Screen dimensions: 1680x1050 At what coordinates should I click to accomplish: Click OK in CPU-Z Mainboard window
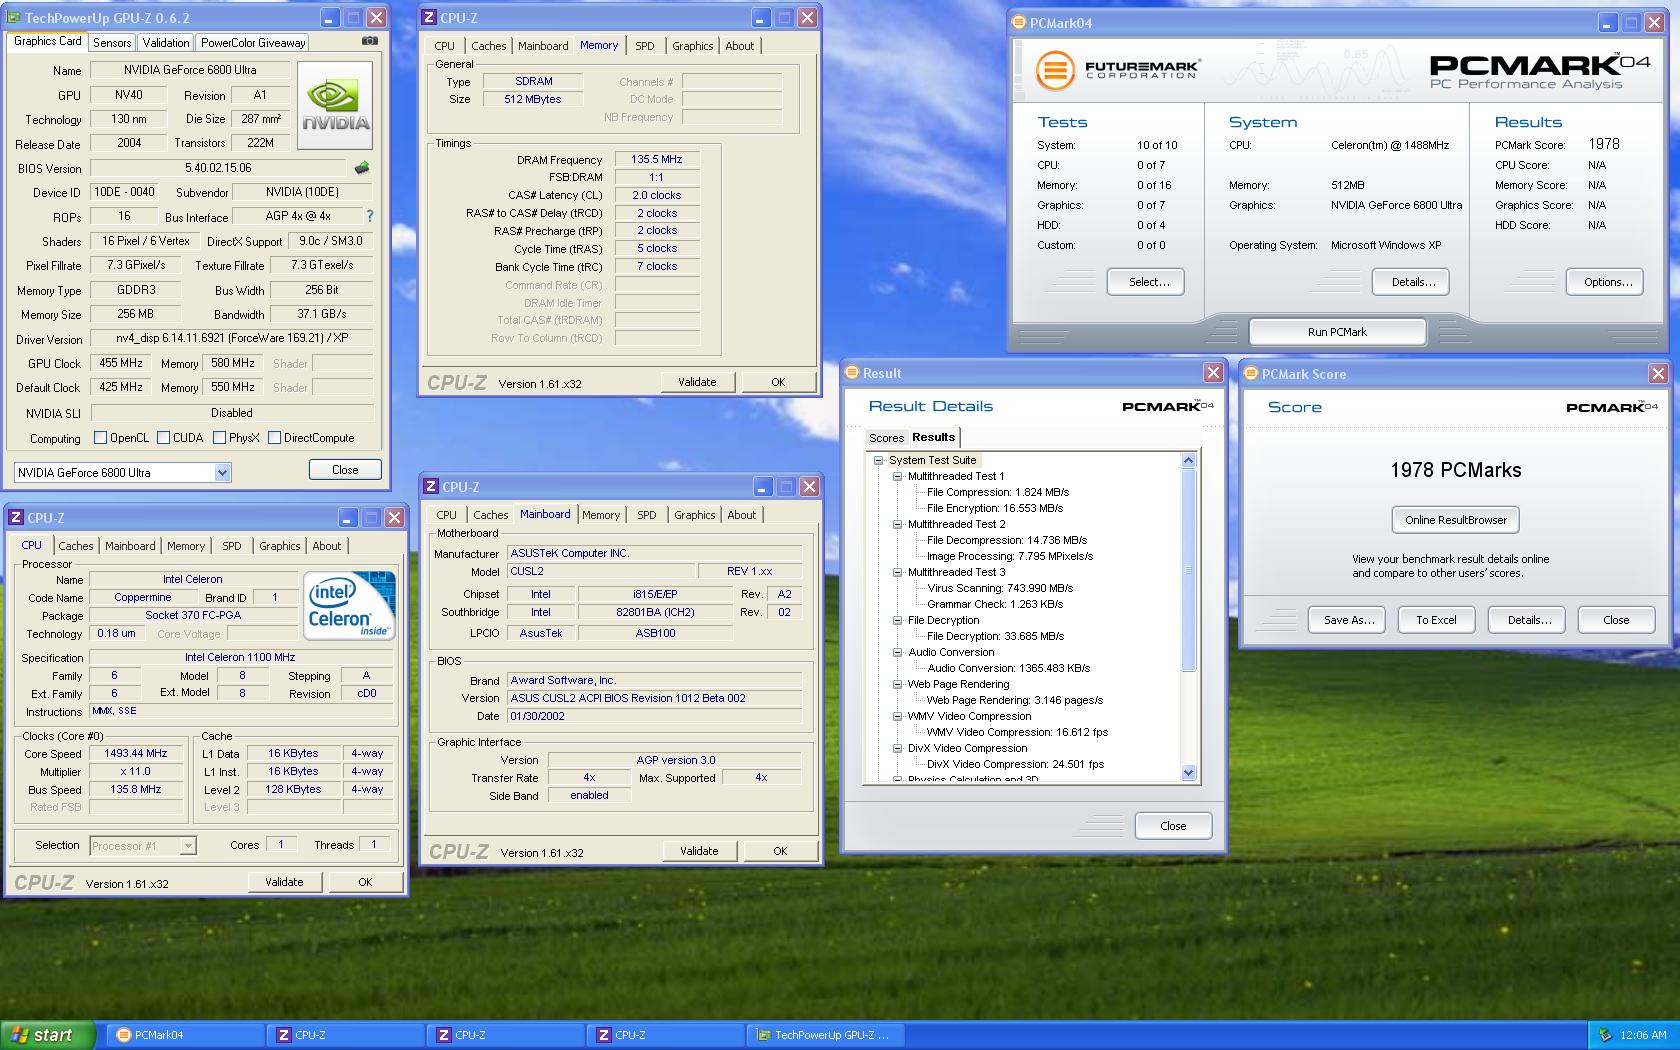tap(780, 851)
